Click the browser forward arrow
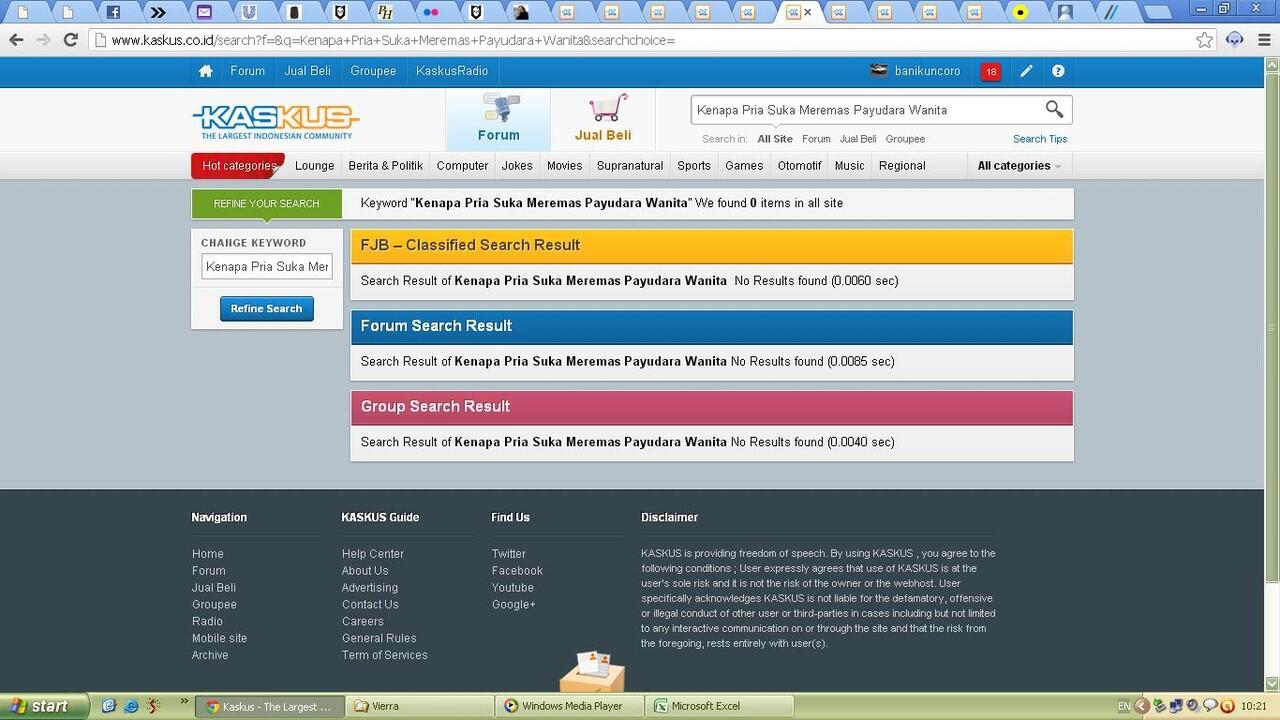This screenshot has width=1280, height=720. point(43,40)
